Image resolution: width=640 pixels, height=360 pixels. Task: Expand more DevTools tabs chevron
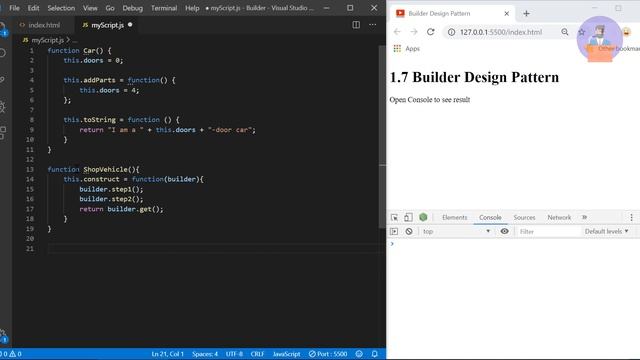coord(584,218)
